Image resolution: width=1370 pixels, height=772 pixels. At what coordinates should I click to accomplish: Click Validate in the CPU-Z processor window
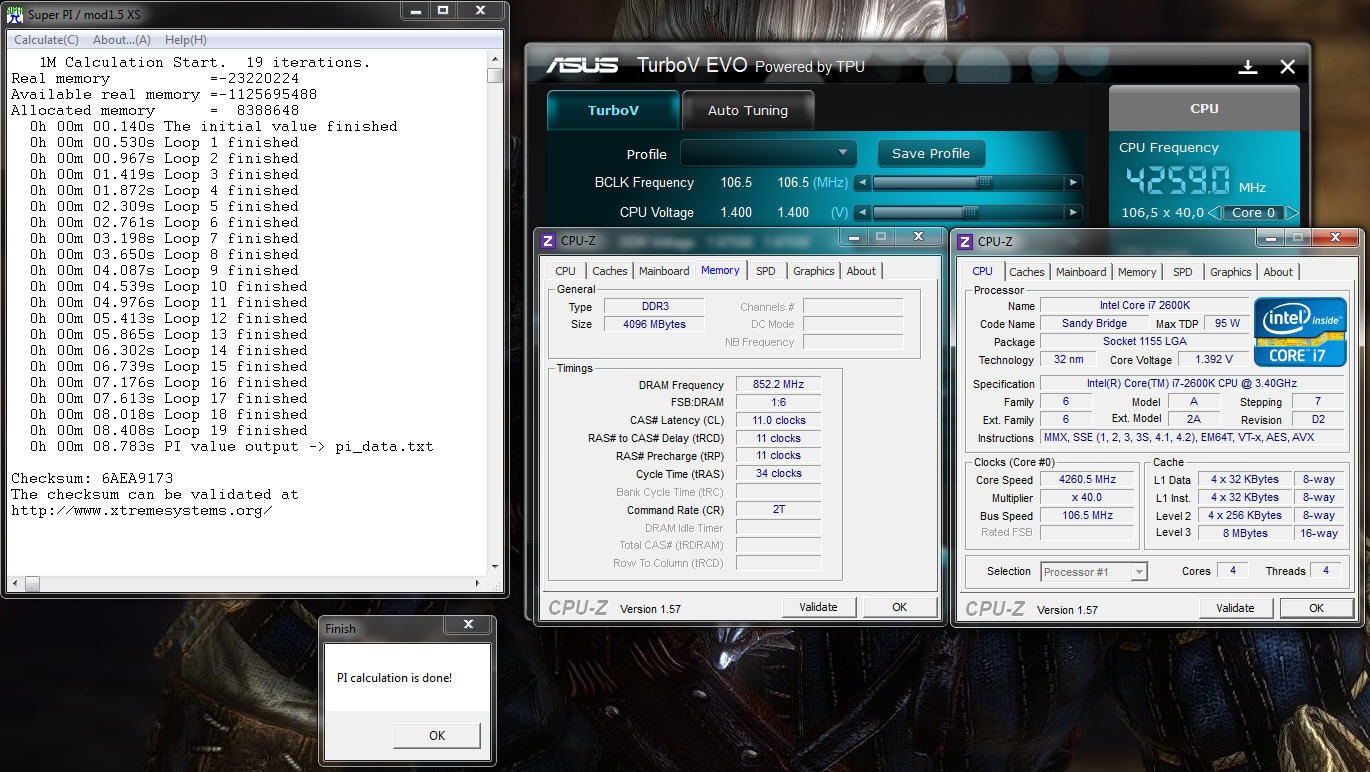point(1235,608)
